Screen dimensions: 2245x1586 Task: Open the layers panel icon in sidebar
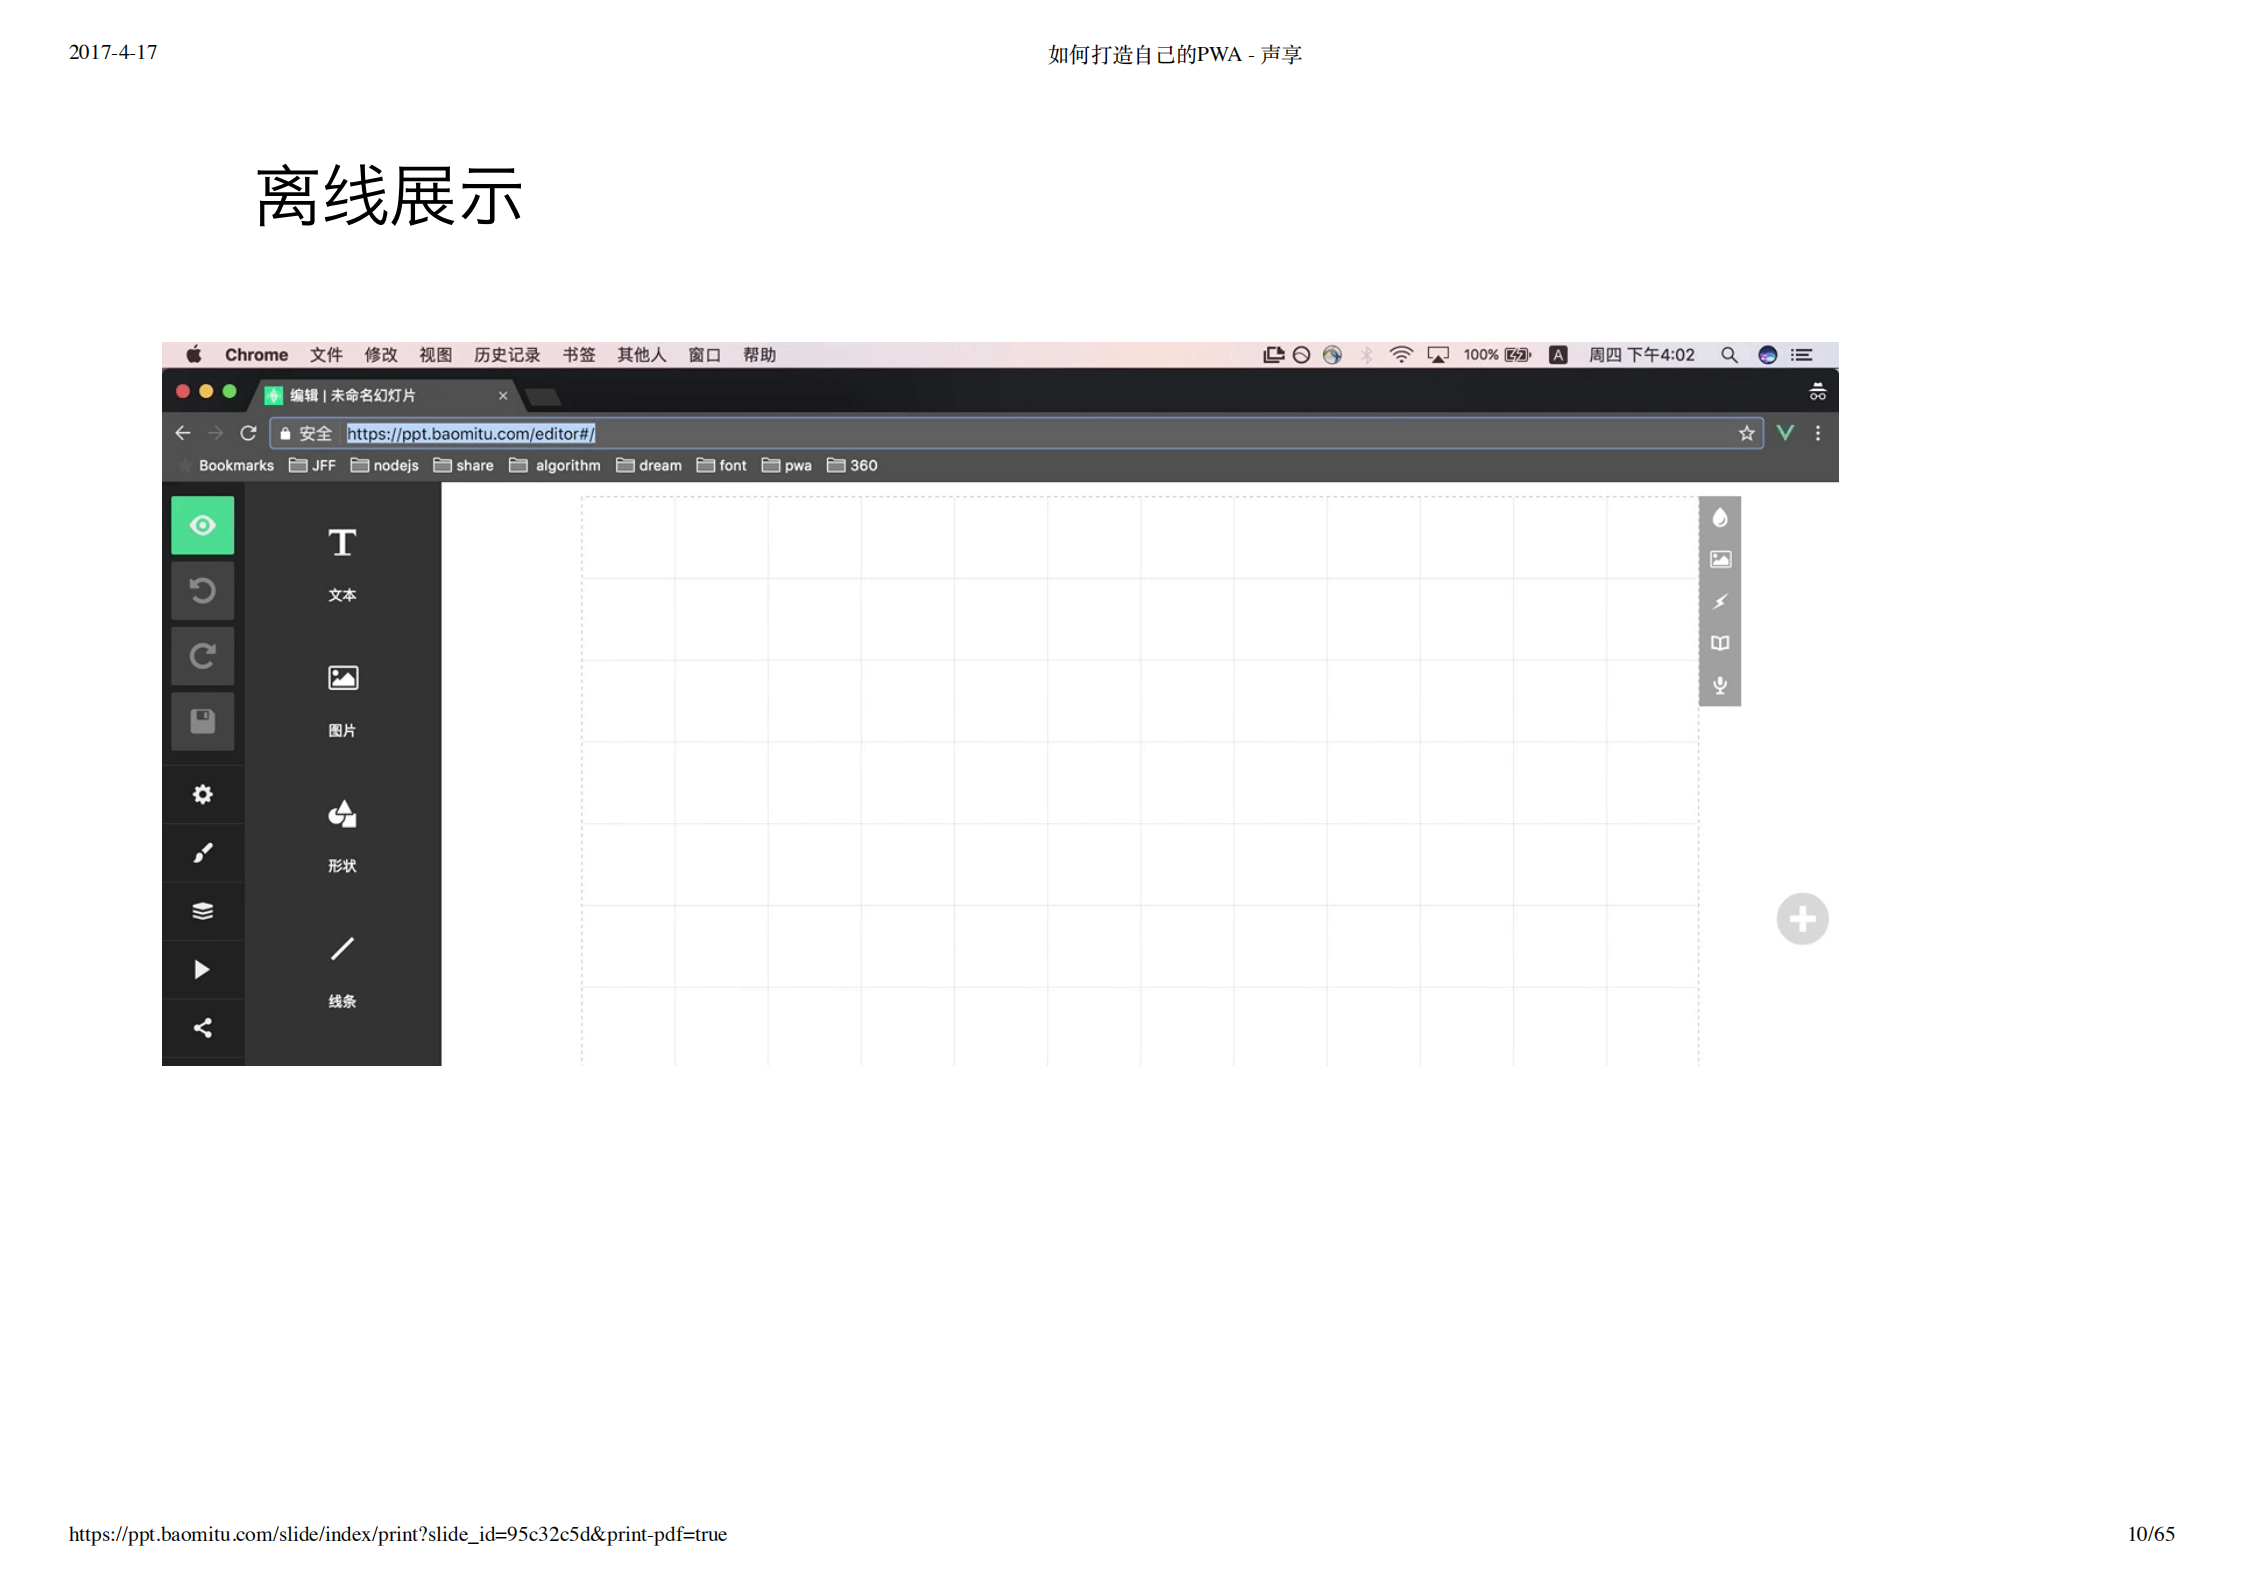pyautogui.click(x=203, y=911)
